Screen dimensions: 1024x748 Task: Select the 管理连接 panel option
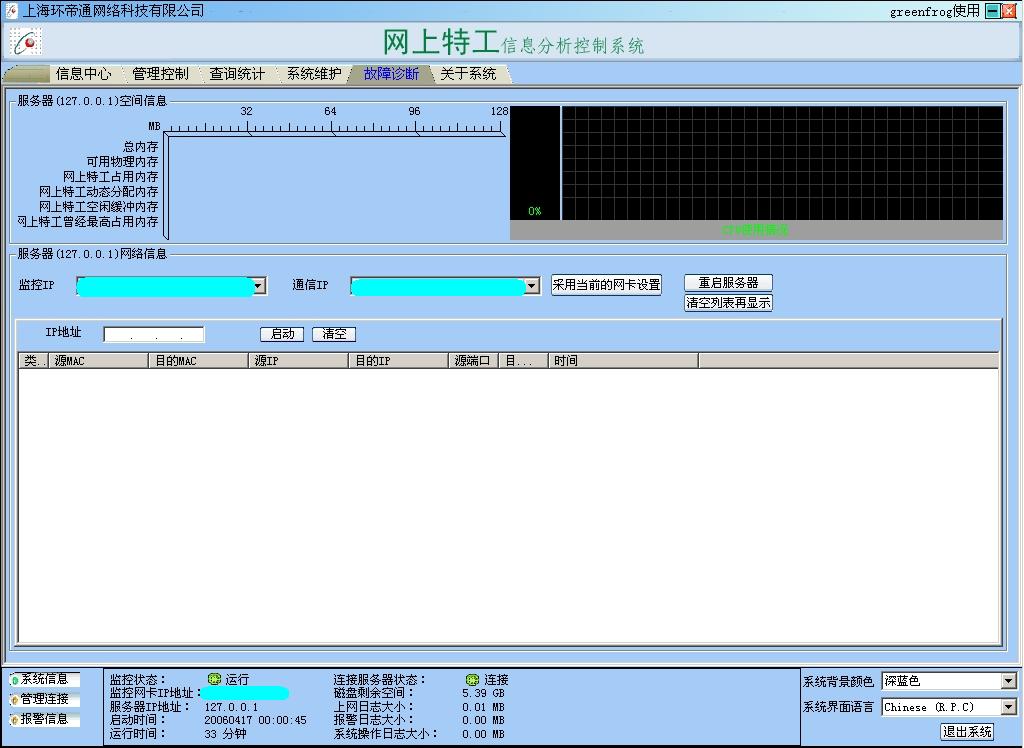pyautogui.click(x=44, y=699)
